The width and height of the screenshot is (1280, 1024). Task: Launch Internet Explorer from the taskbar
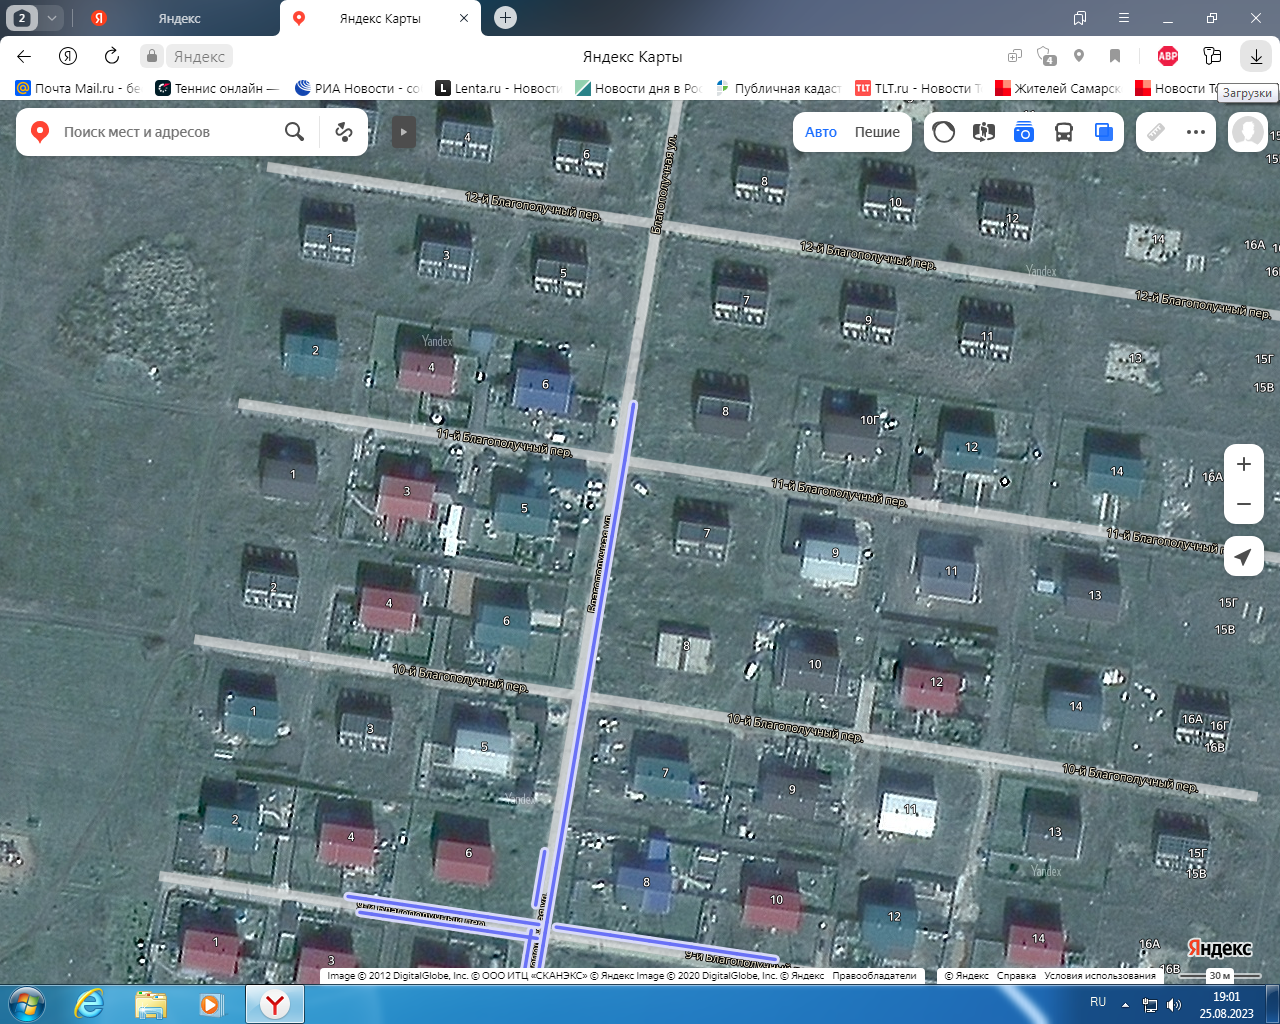89,1004
